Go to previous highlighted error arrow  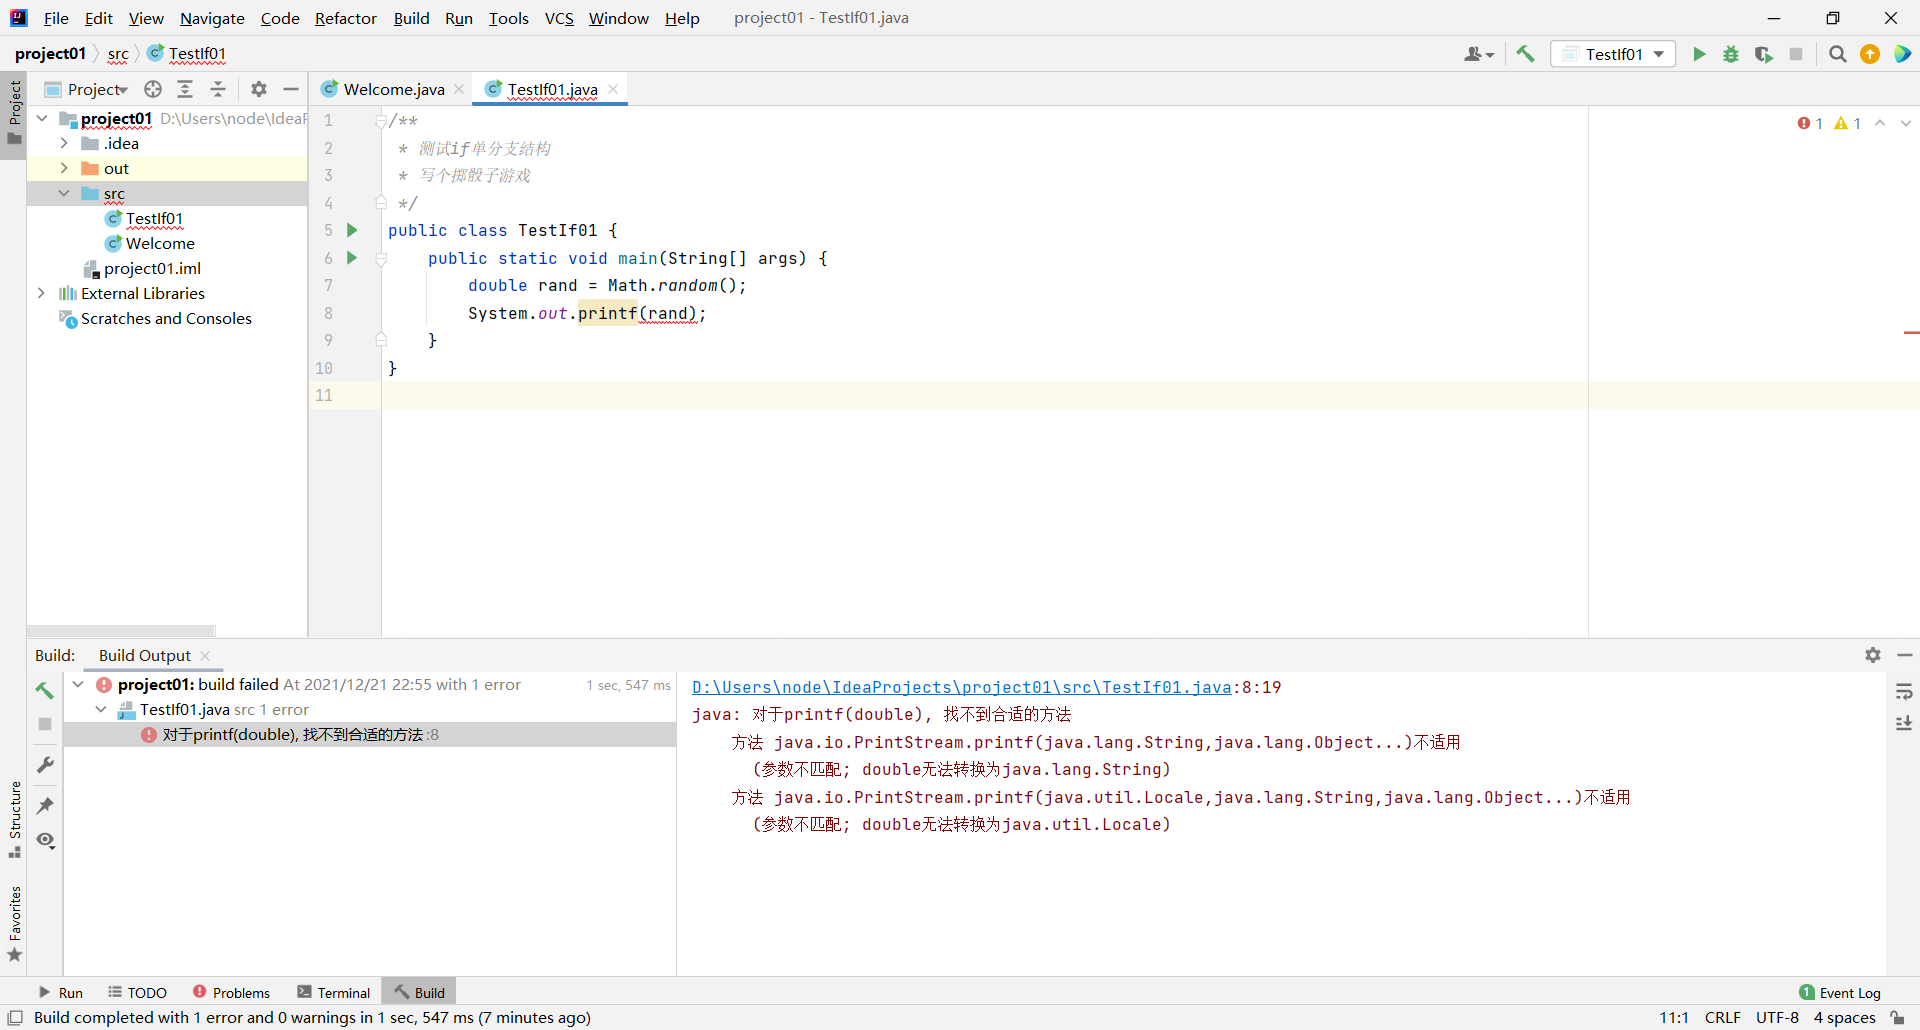tap(1880, 123)
